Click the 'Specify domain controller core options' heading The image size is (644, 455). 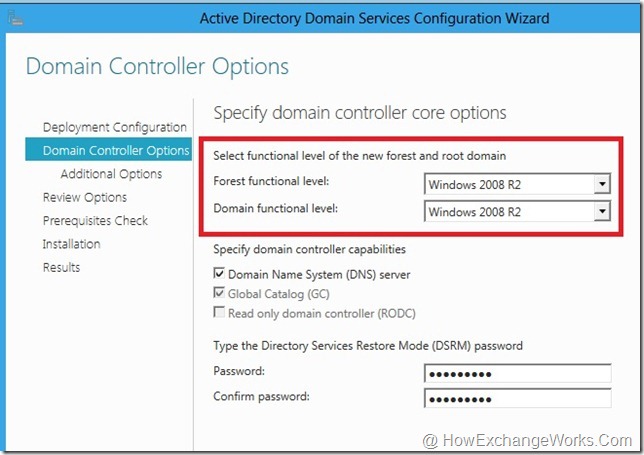360,112
